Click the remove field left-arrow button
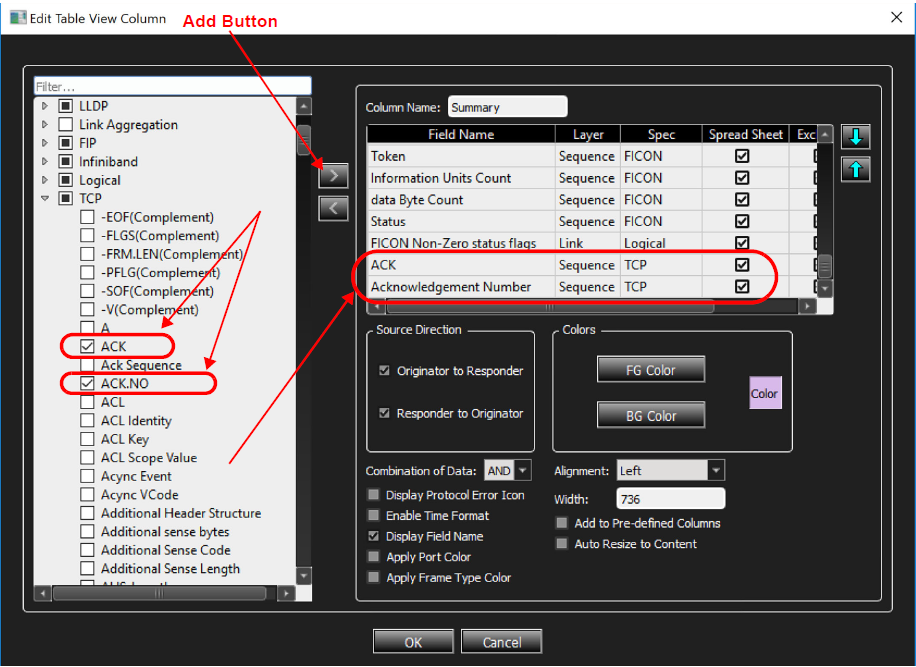This screenshot has width=916, height=667. 334,209
